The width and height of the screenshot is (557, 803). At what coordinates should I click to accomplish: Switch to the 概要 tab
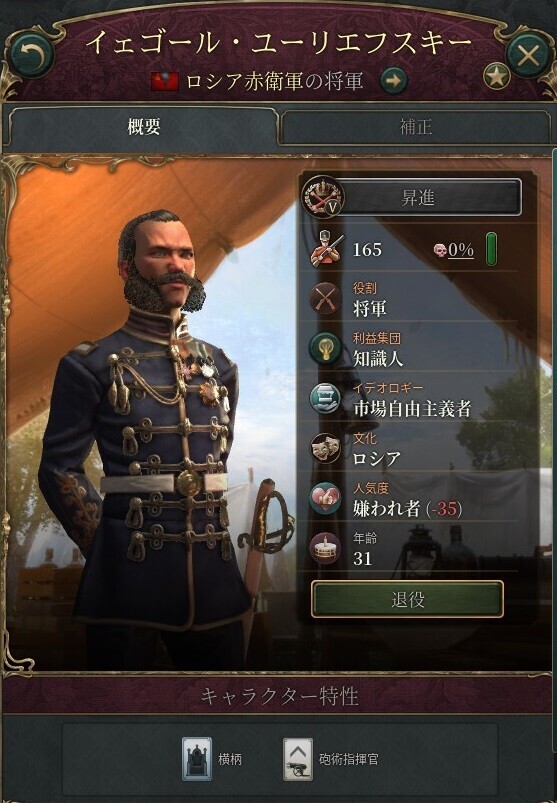143,126
